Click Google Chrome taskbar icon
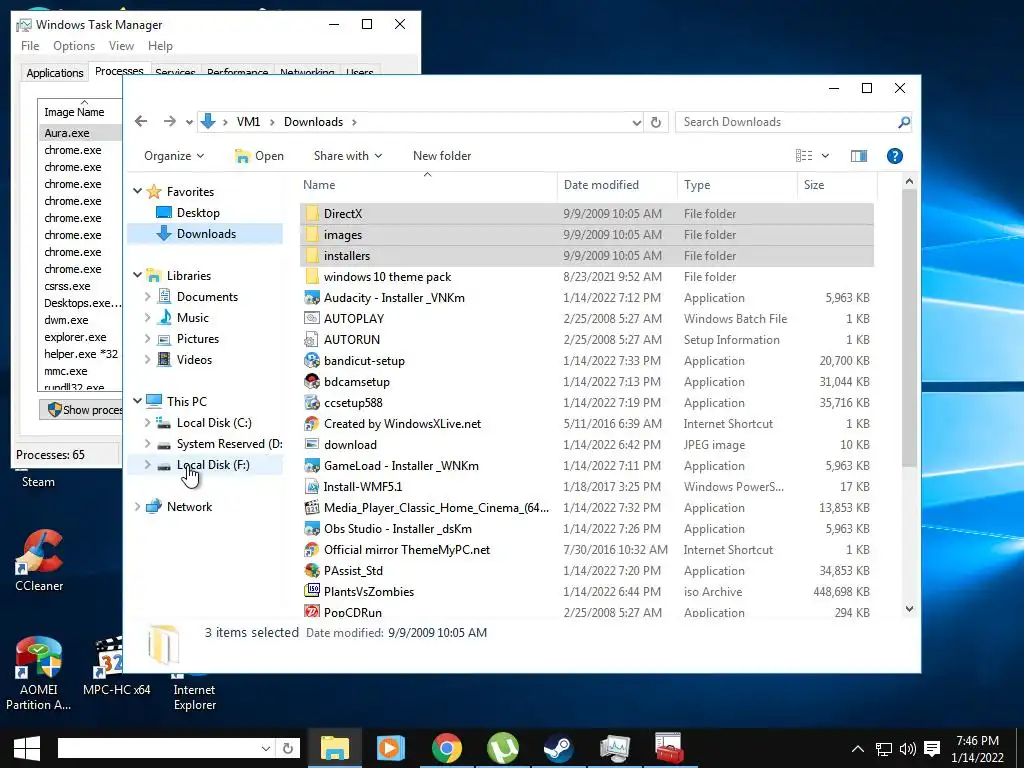The height and width of the screenshot is (768, 1024). coord(447,748)
